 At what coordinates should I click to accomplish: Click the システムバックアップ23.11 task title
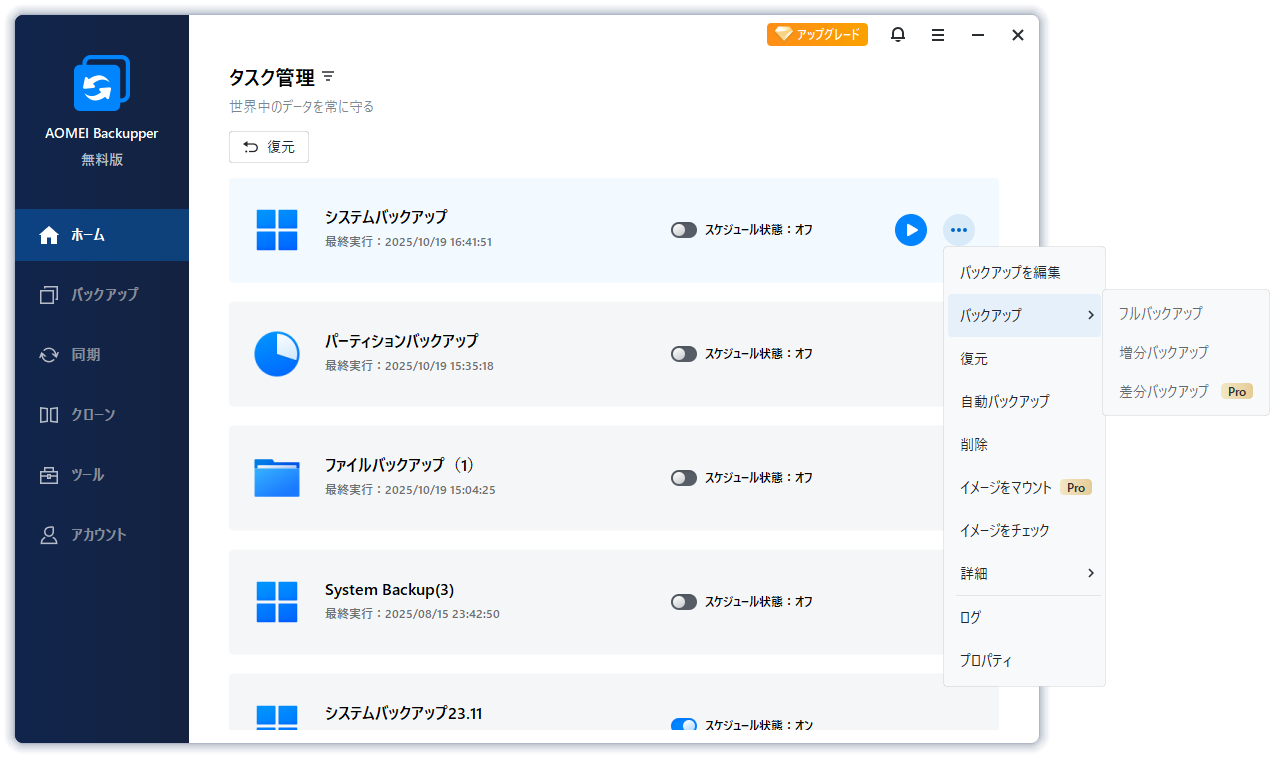403,713
